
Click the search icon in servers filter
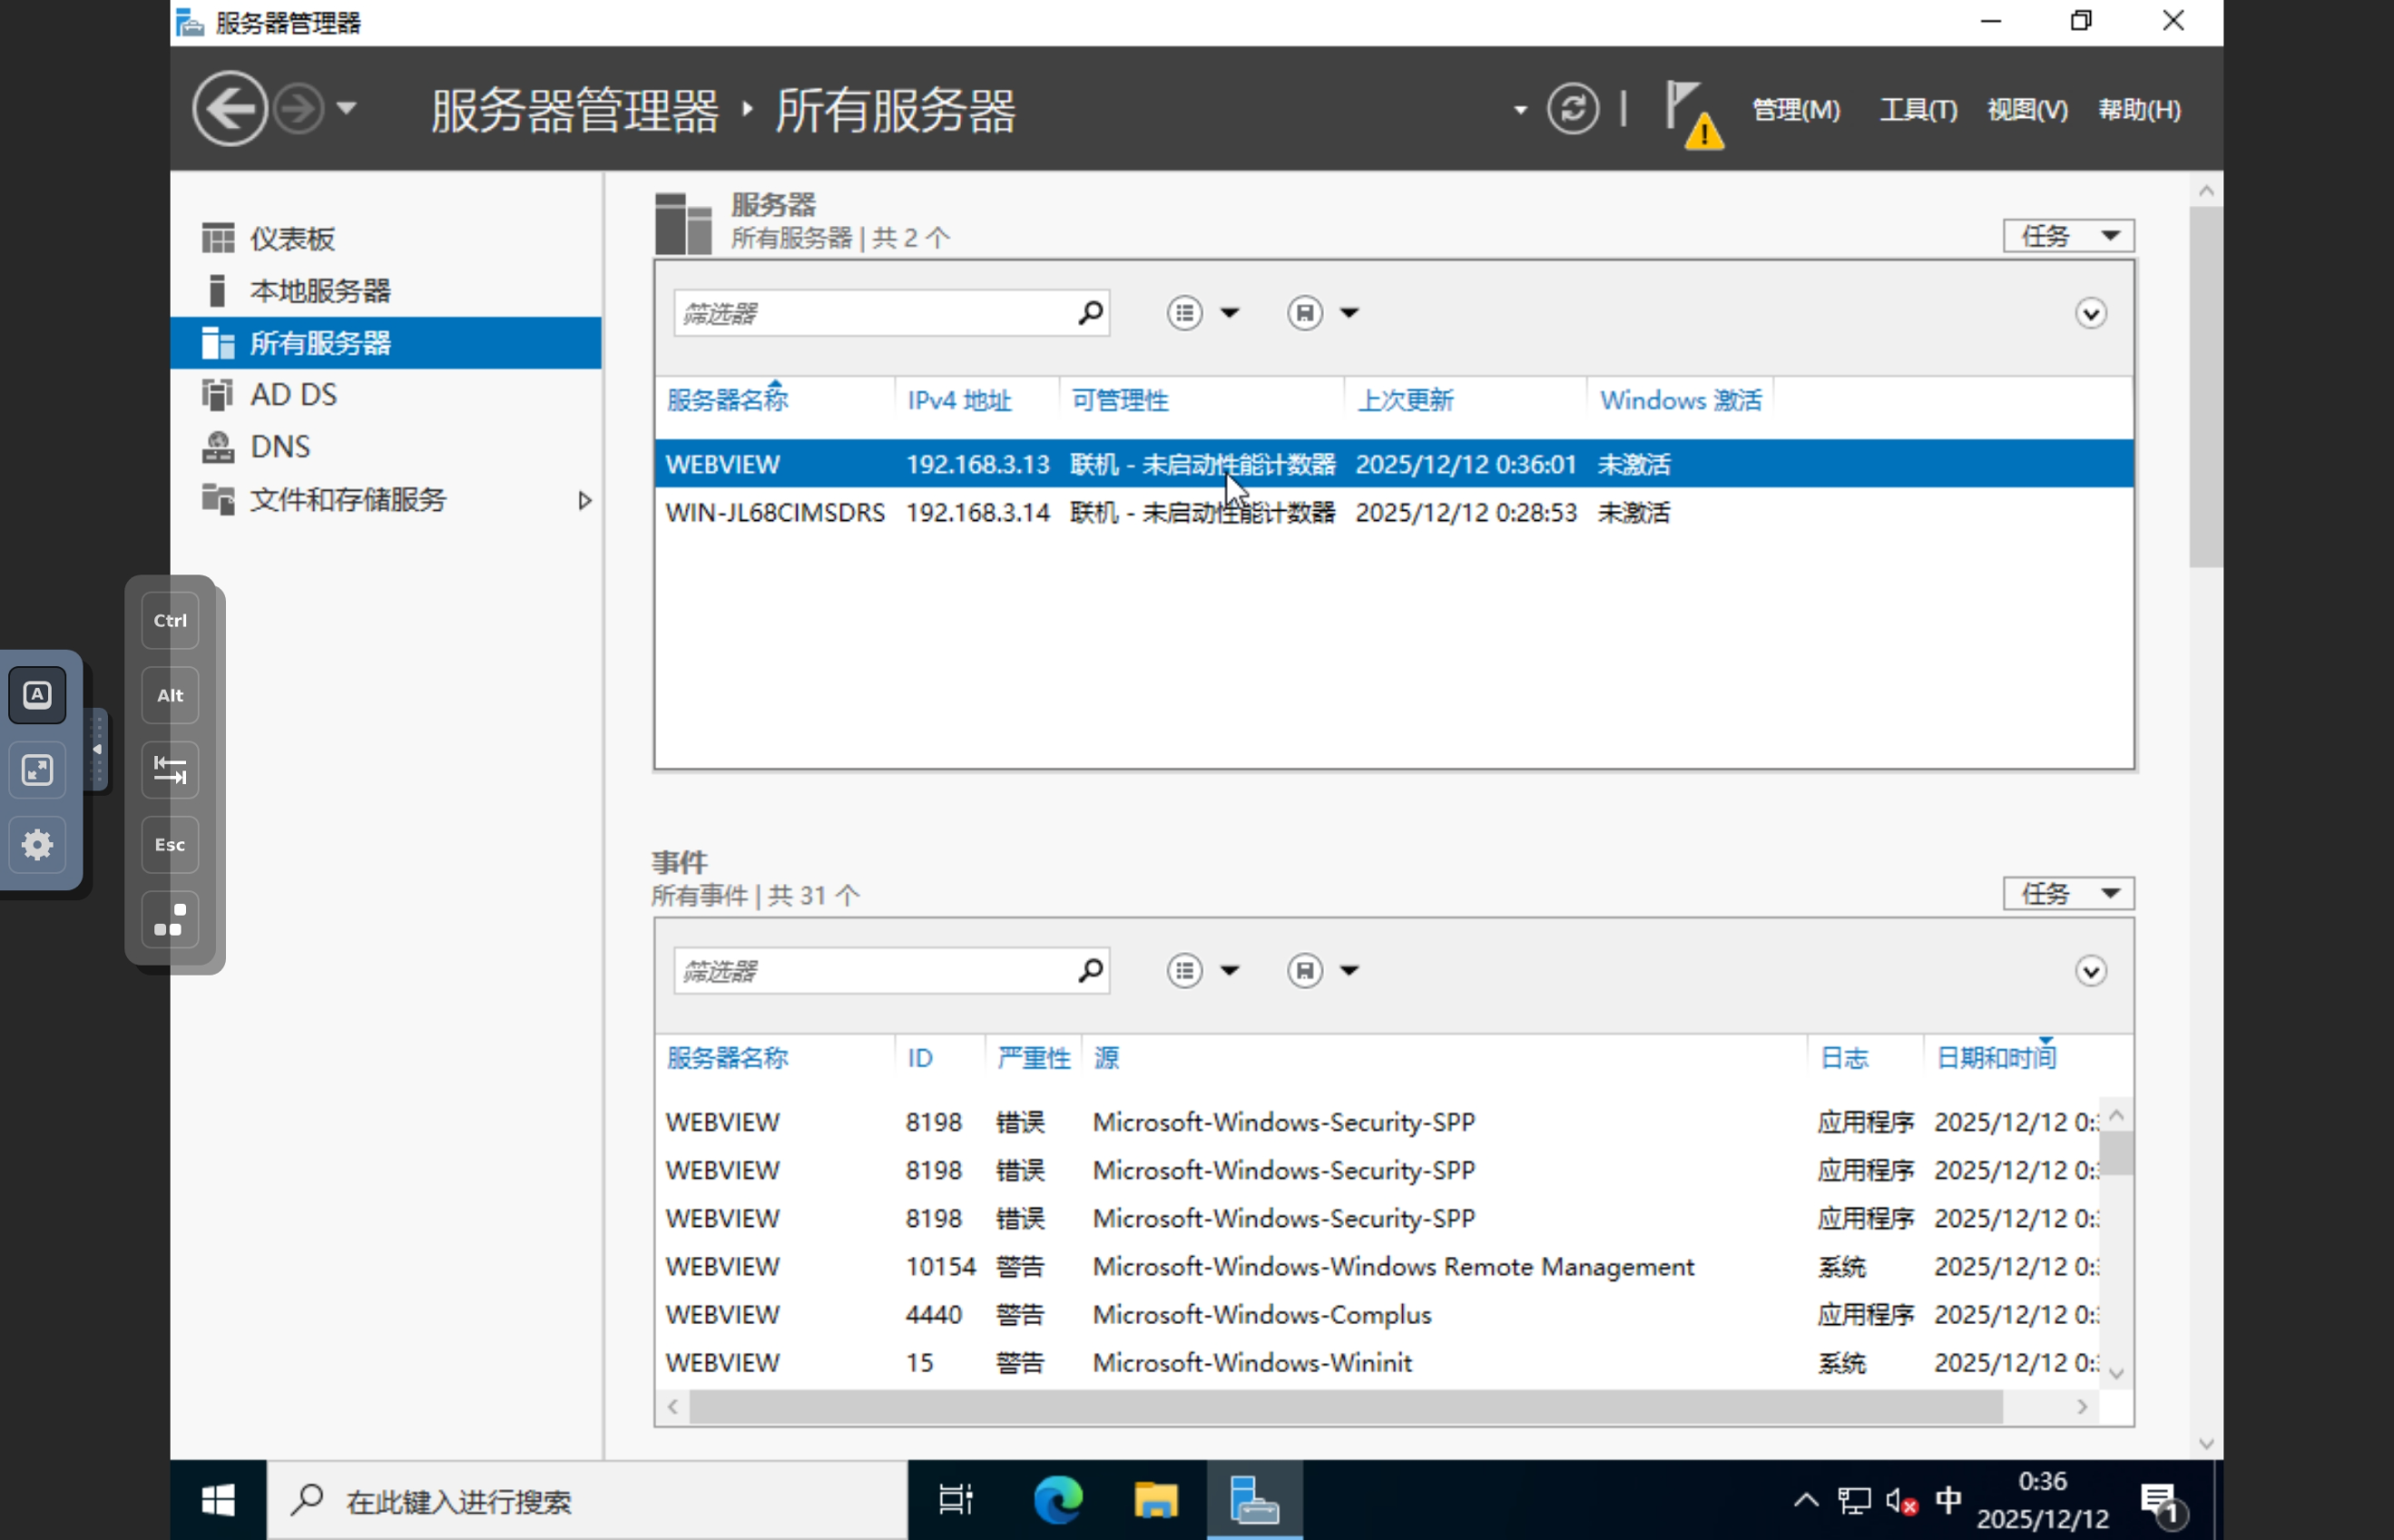(x=1090, y=313)
